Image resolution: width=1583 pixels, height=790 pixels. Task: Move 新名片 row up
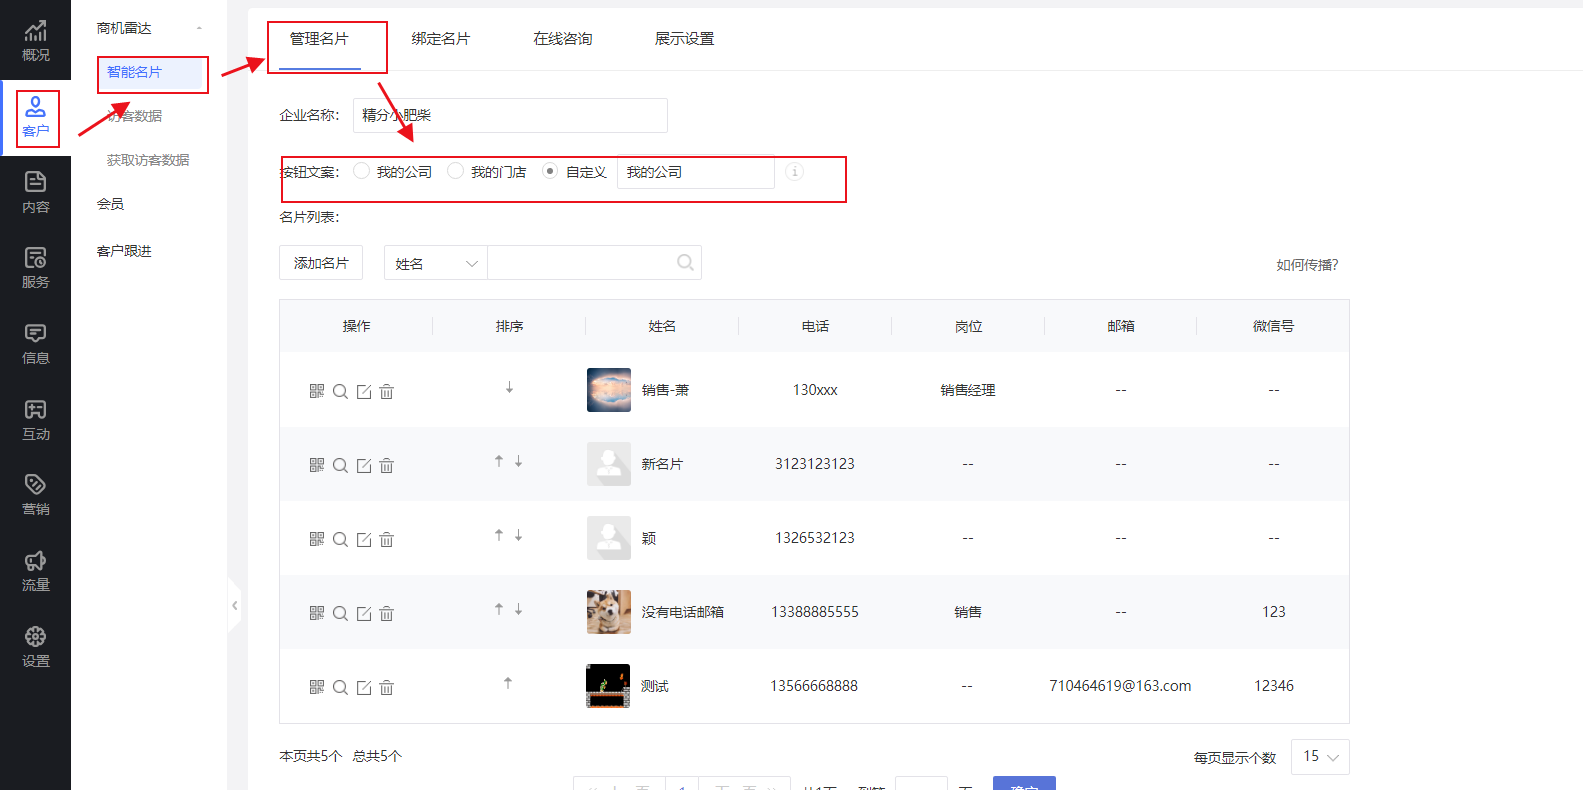499,461
